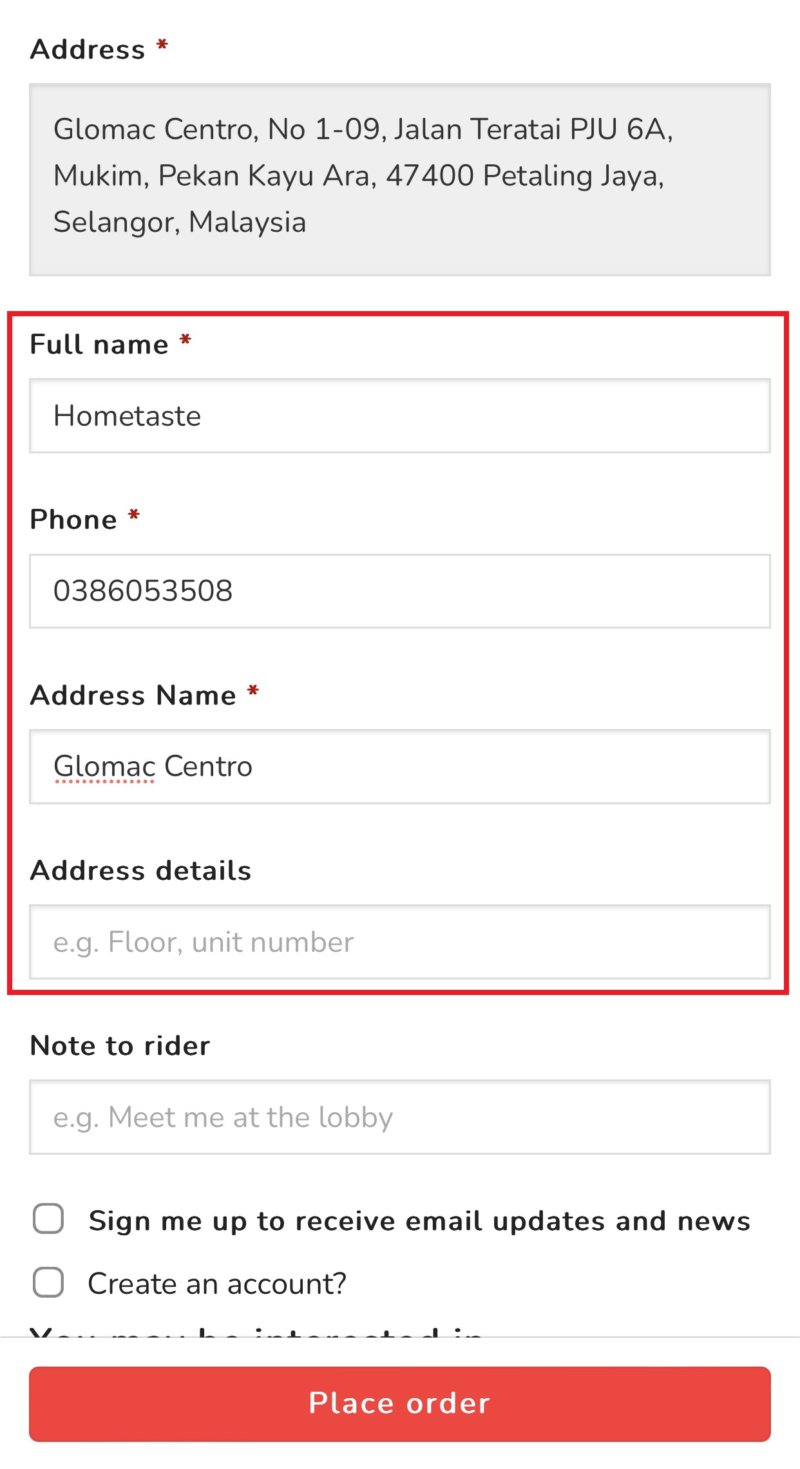
Task: Click the underlined "Glomac" word in Address Name
Action: (104, 766)
